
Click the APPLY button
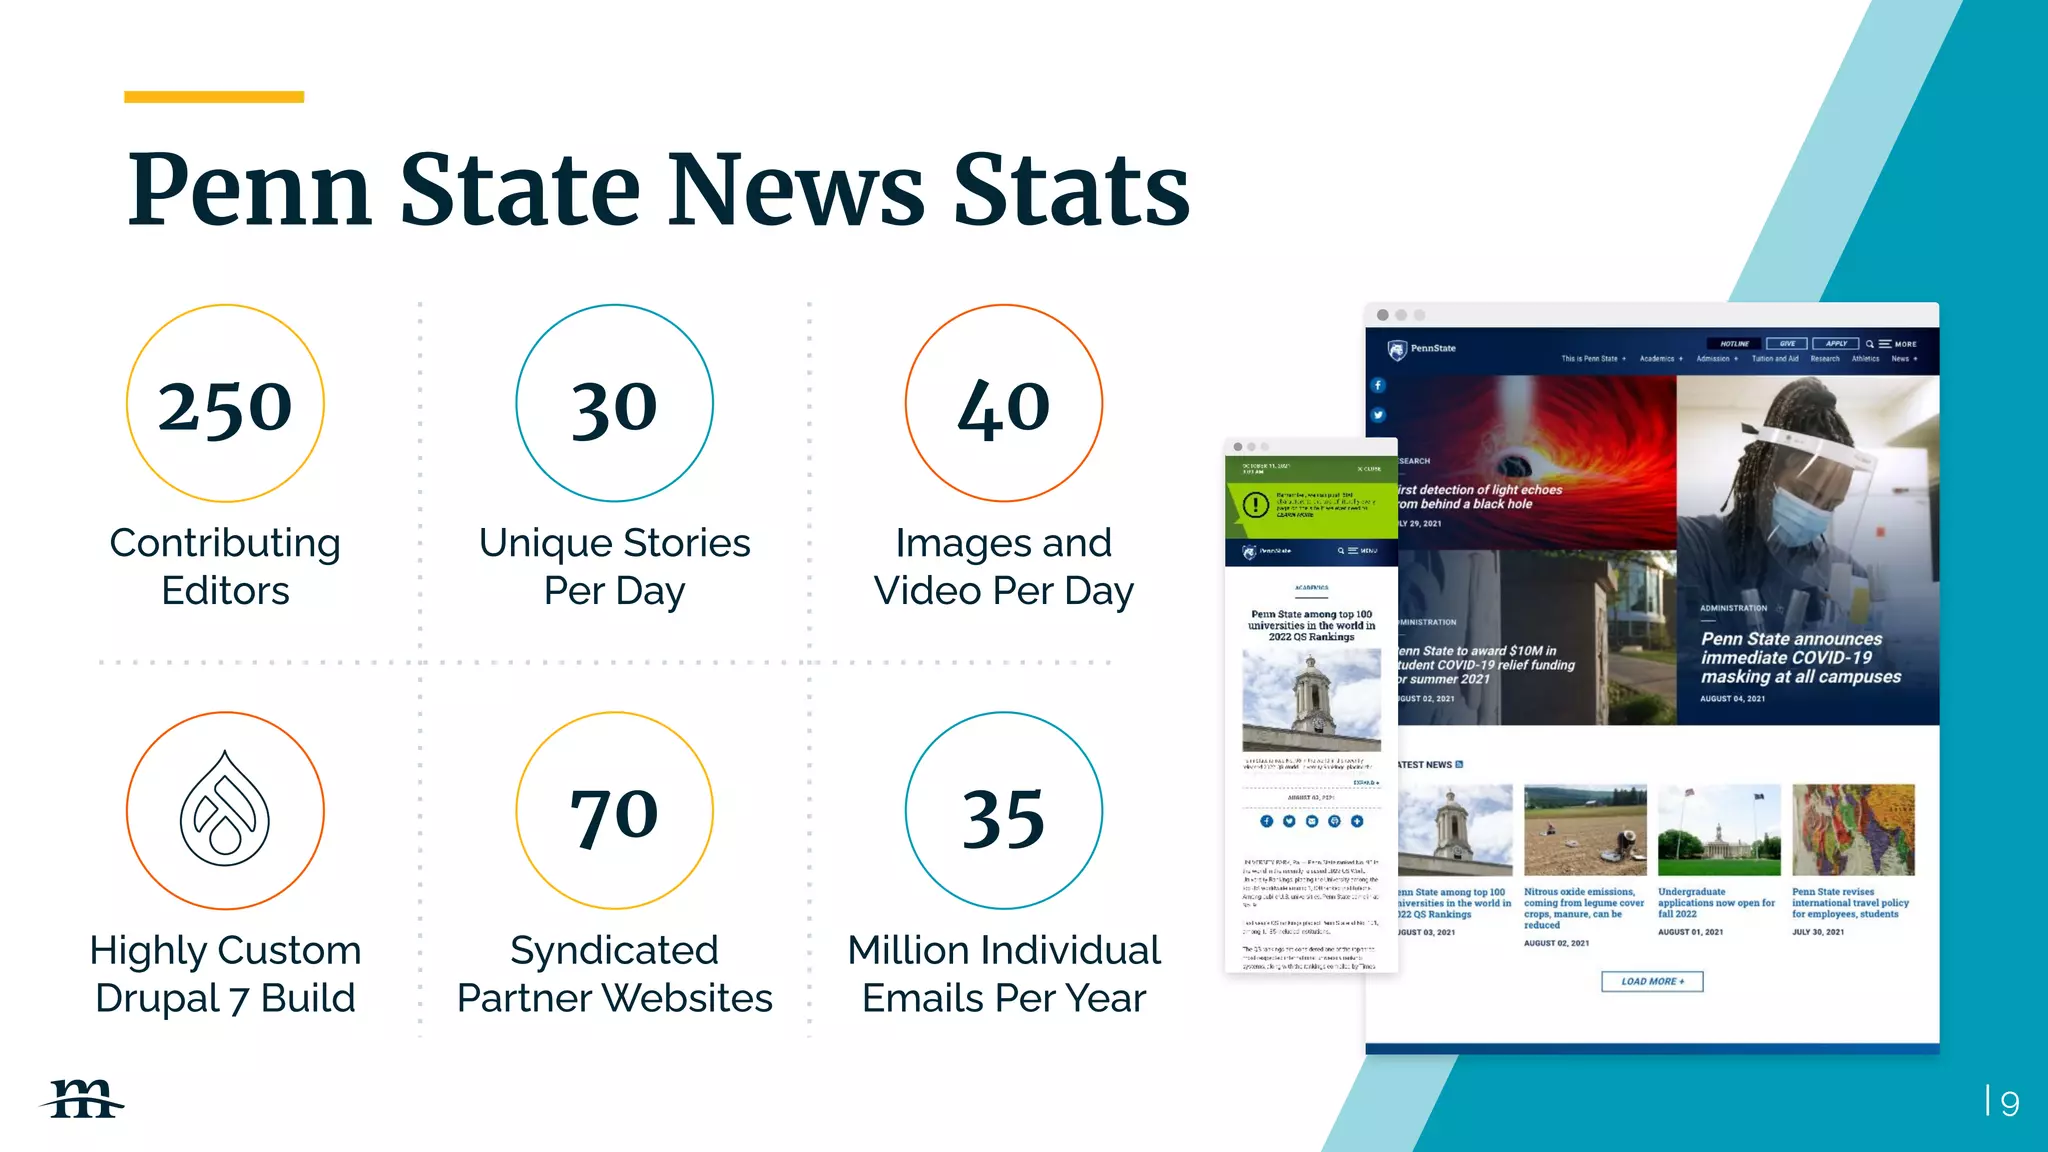point(1836,344)
